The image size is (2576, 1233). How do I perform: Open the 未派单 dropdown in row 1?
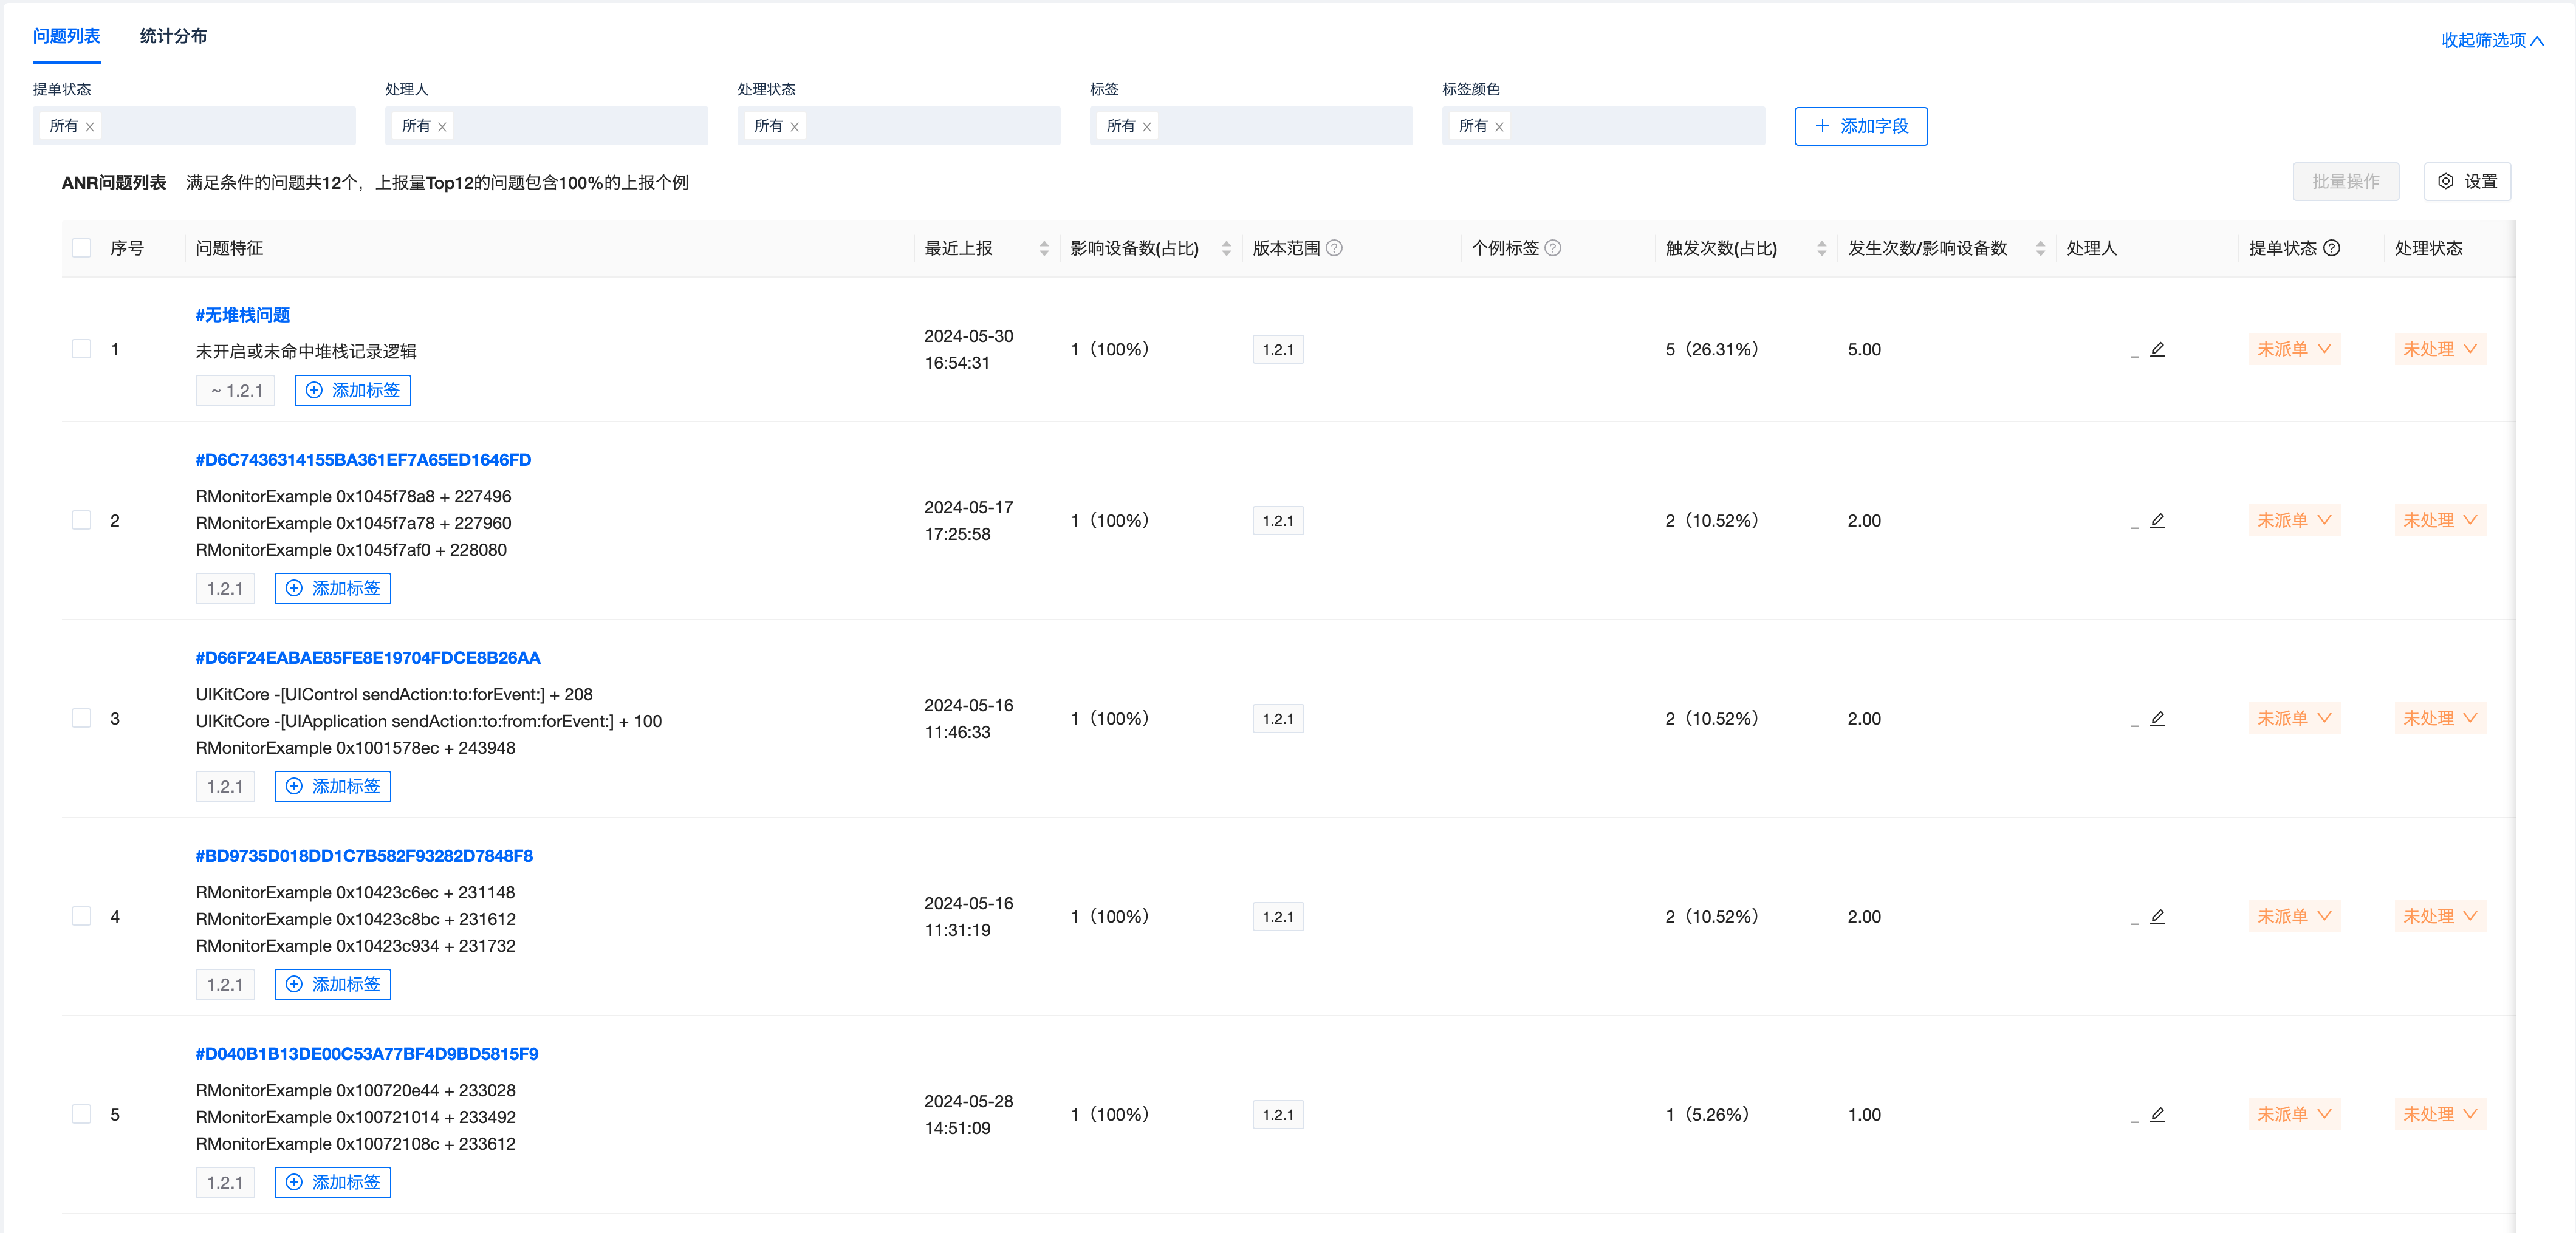point(2294,349)
